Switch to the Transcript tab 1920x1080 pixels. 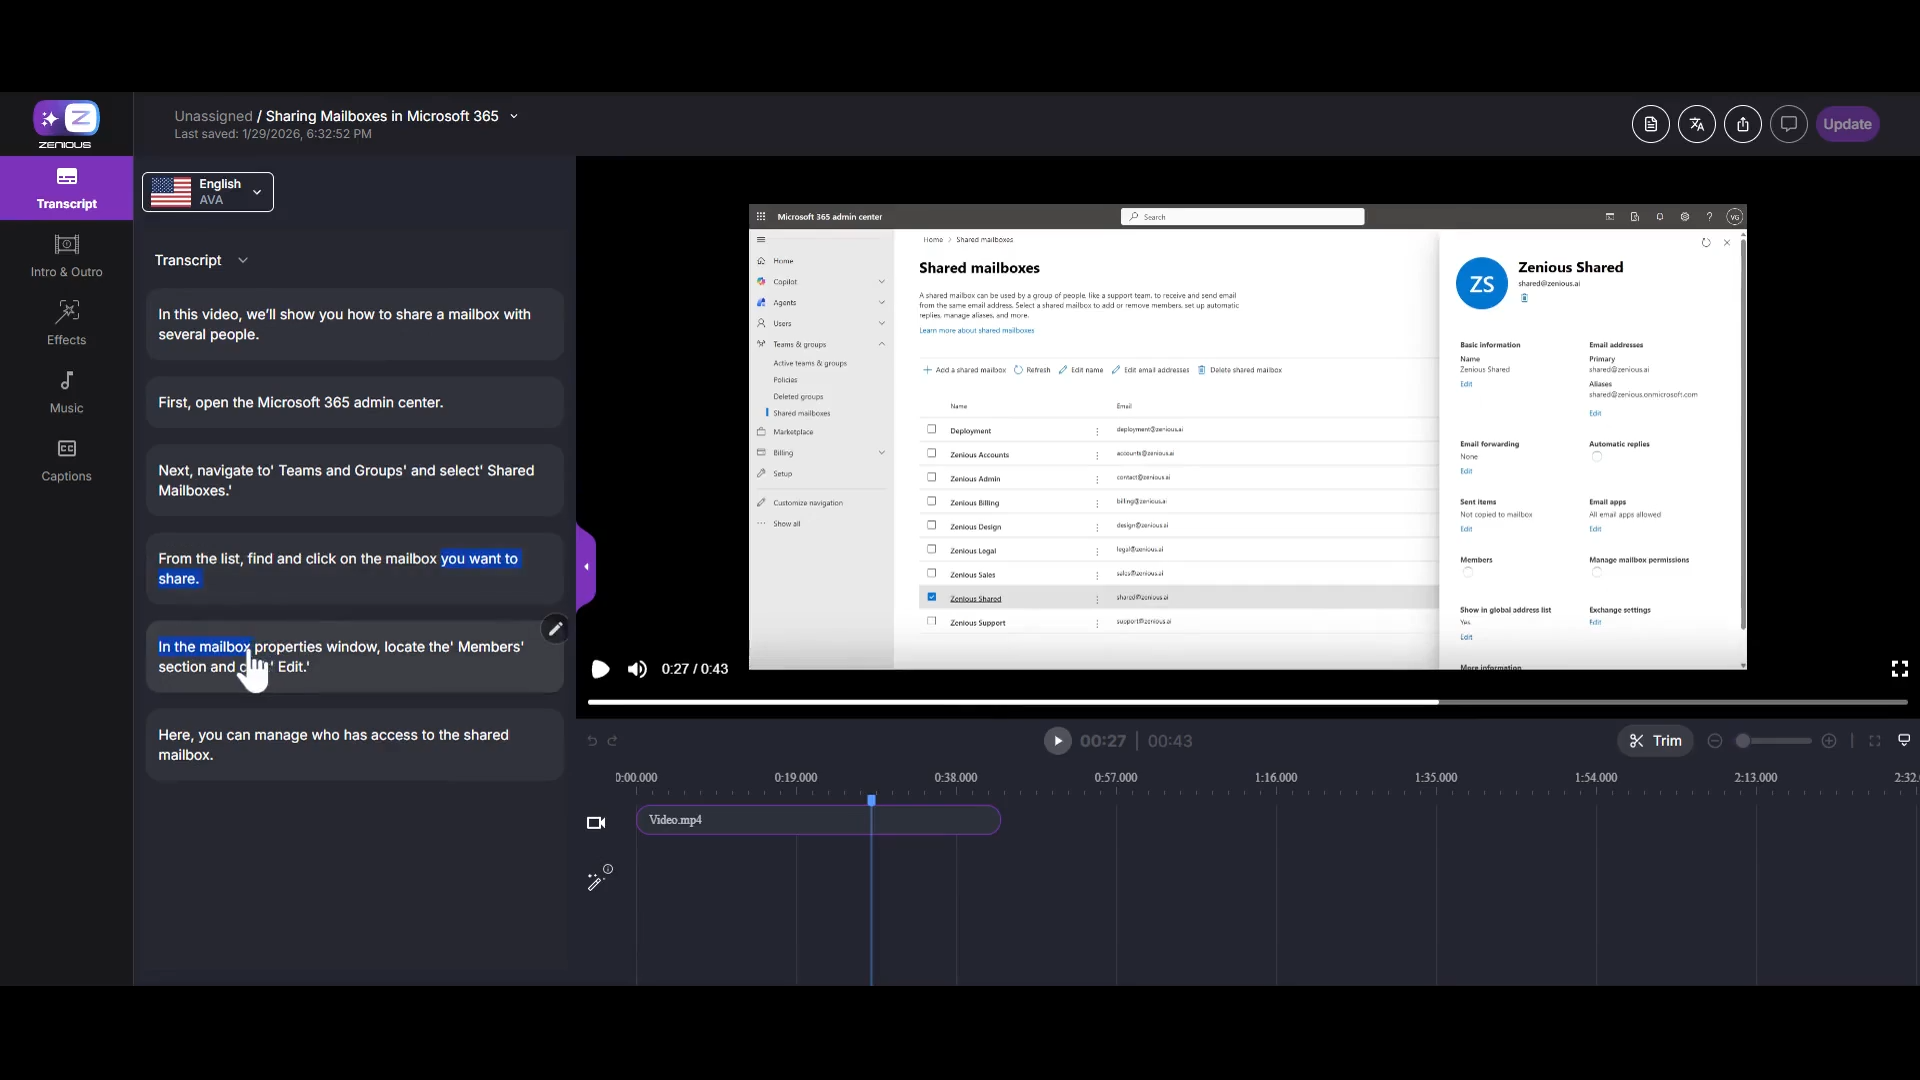66,188
